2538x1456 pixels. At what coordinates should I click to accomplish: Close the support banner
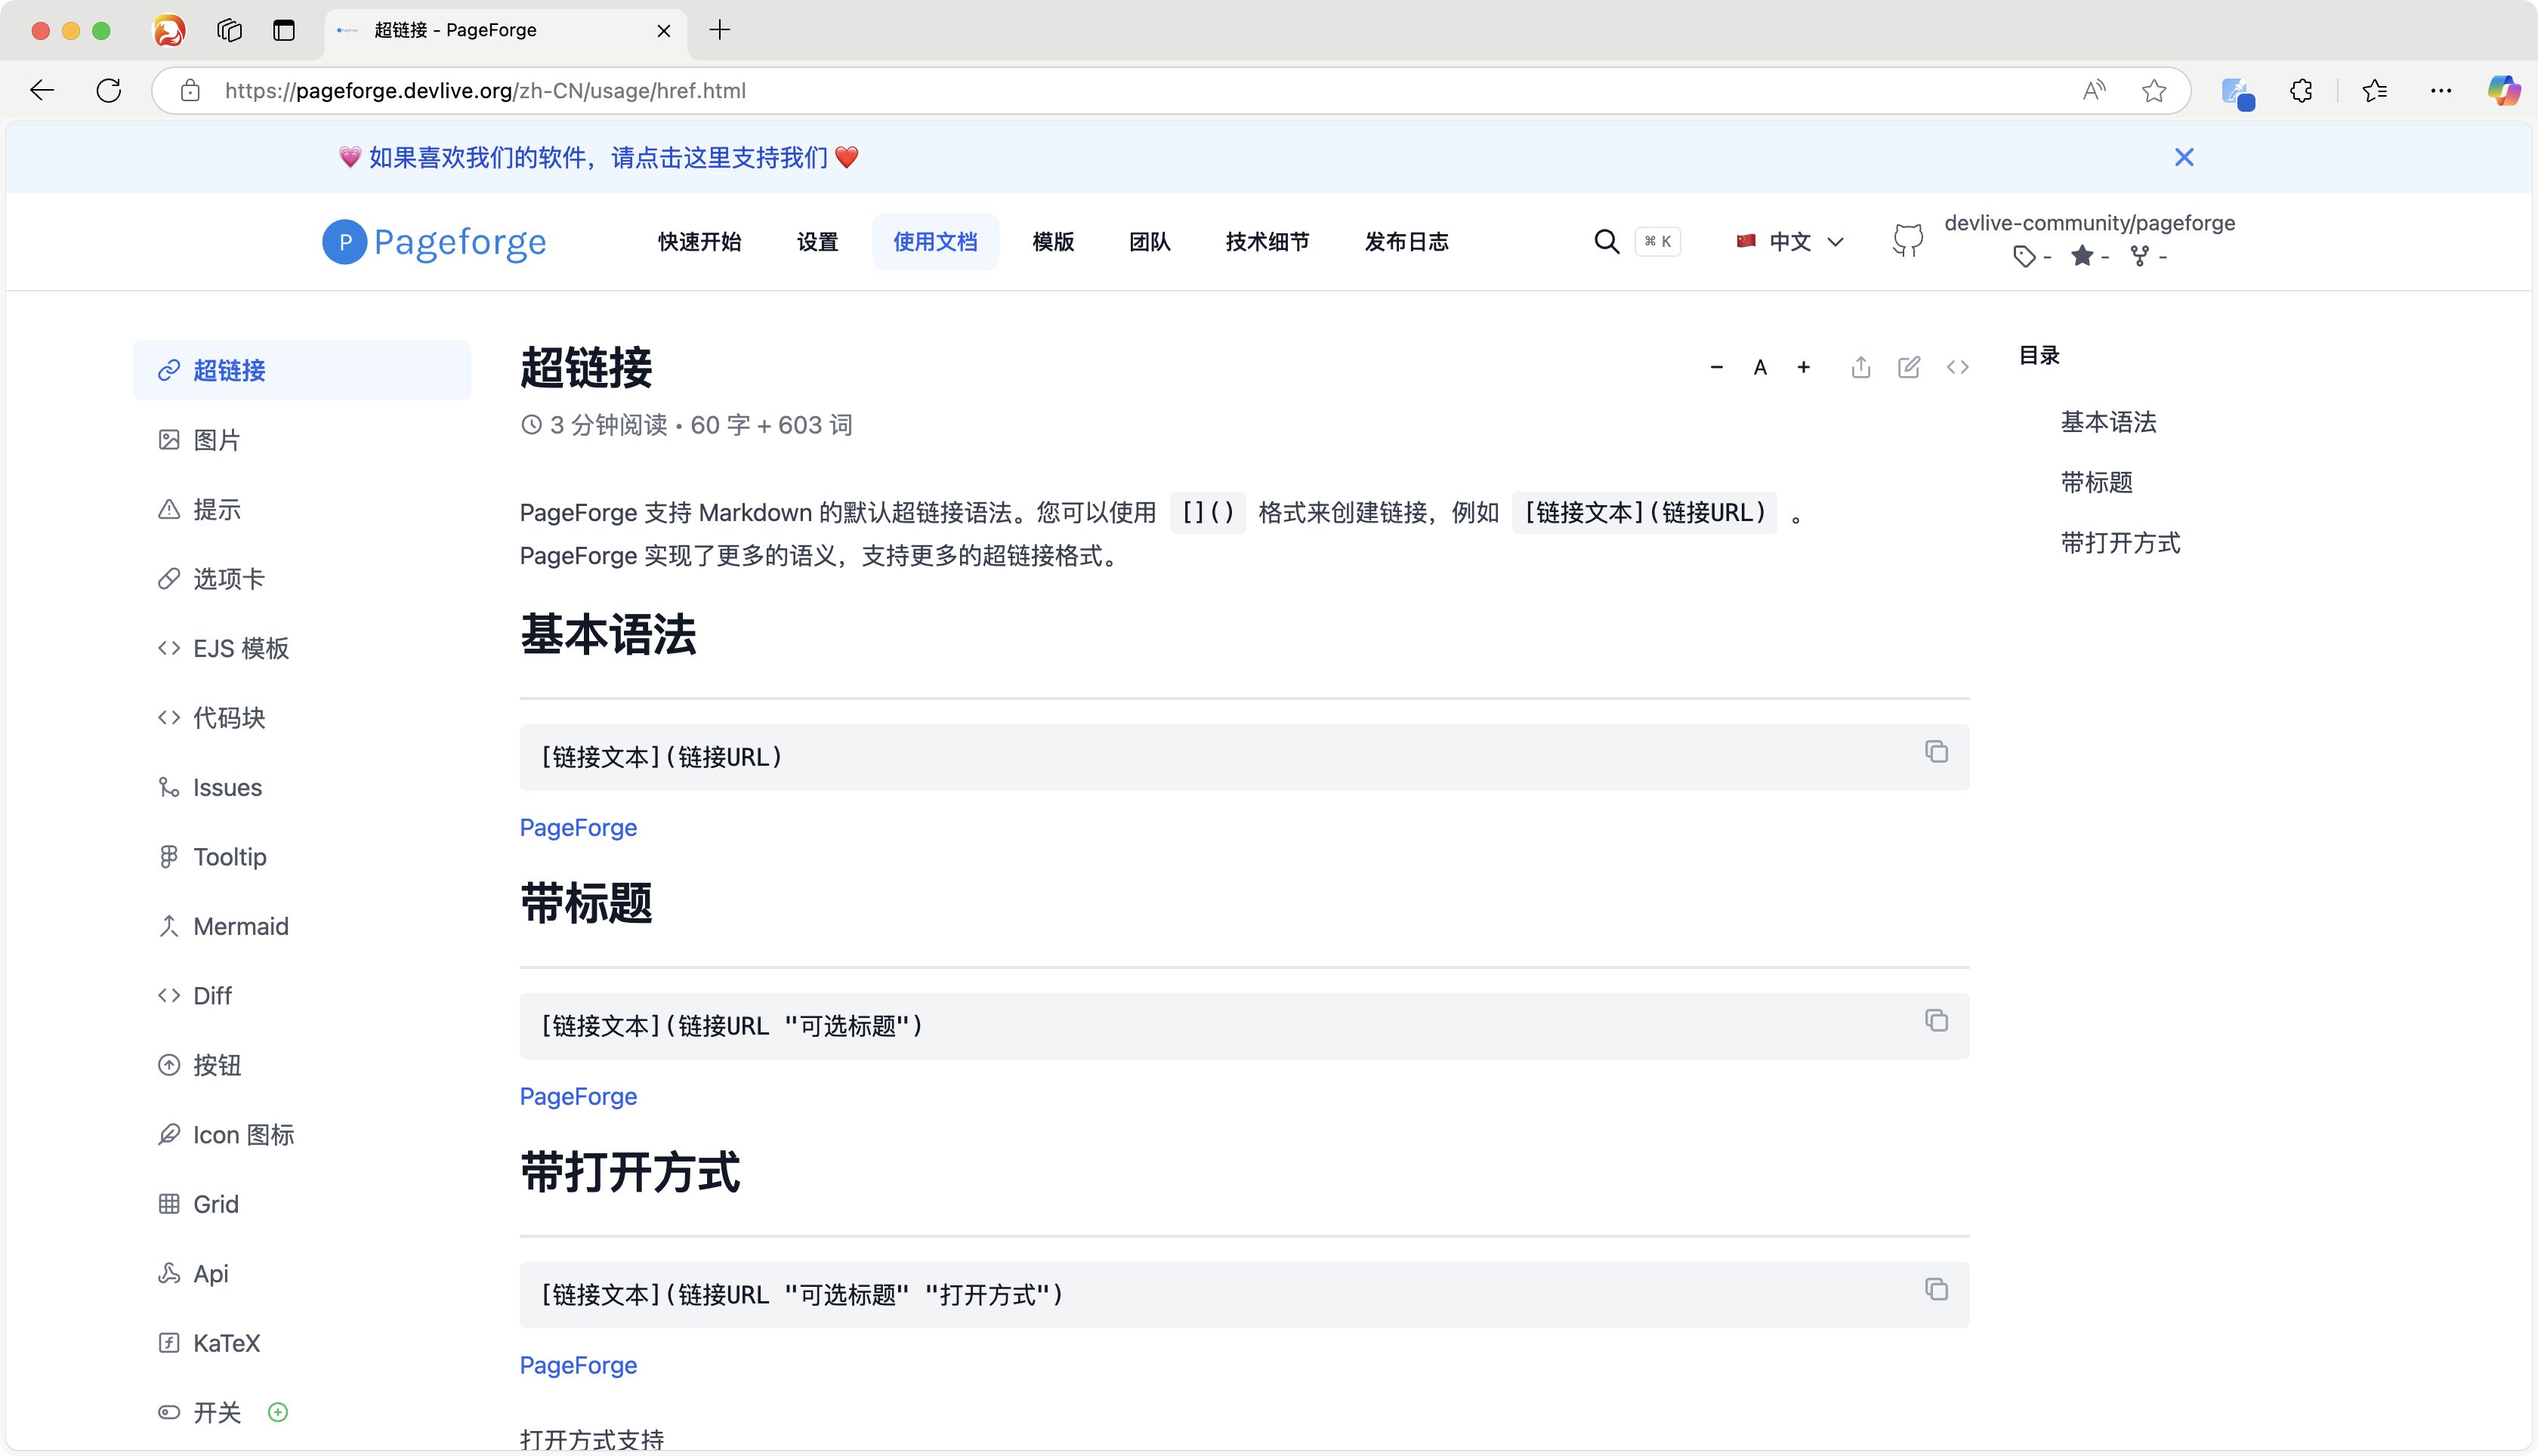pyautogui.click(x=2183, y=158)
